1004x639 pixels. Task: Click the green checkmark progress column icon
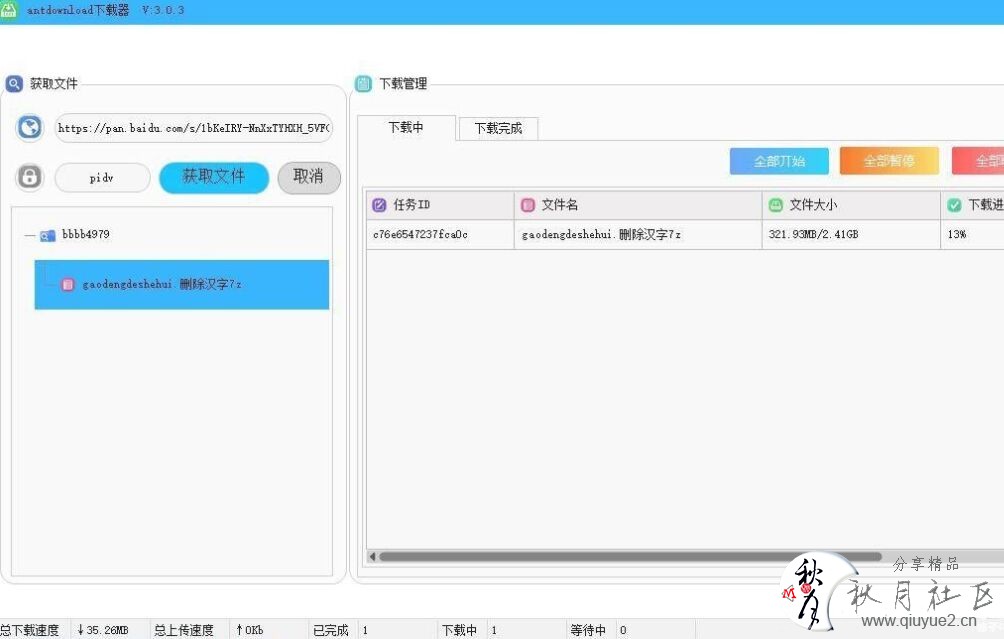[x=954, y=205]
